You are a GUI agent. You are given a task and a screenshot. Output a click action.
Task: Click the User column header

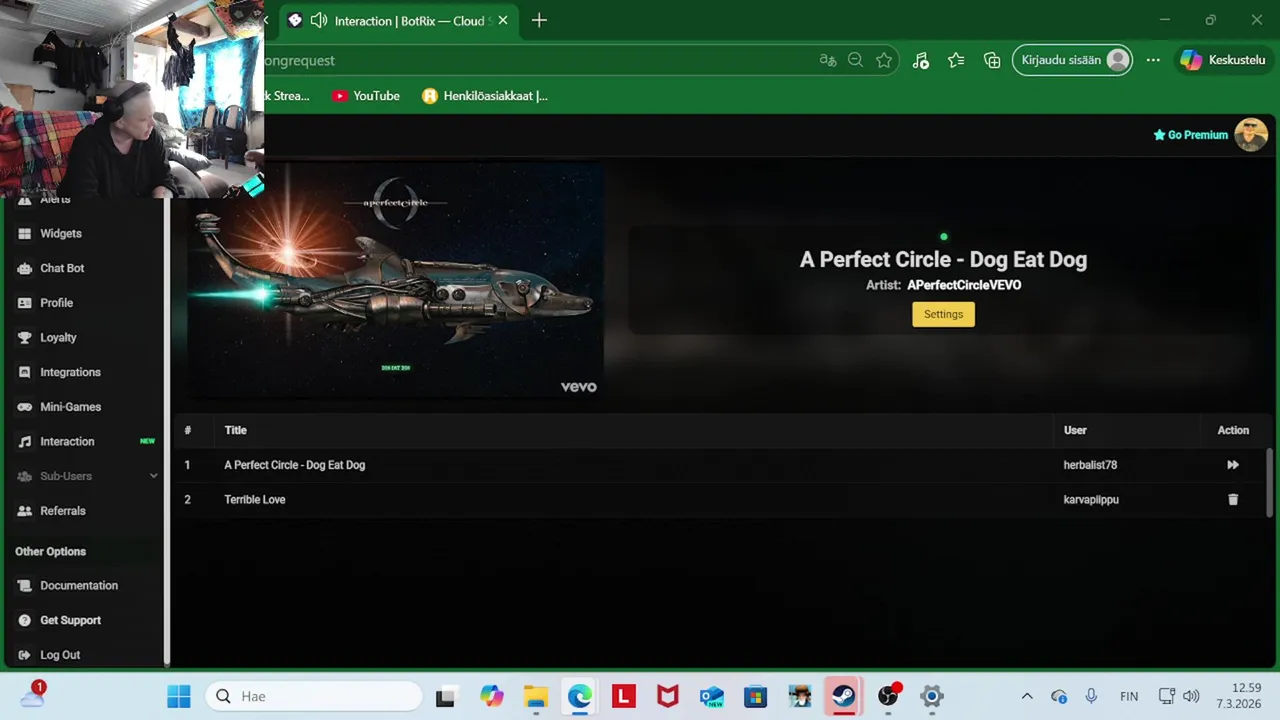pyautogui.click(x=1075, y=430)
